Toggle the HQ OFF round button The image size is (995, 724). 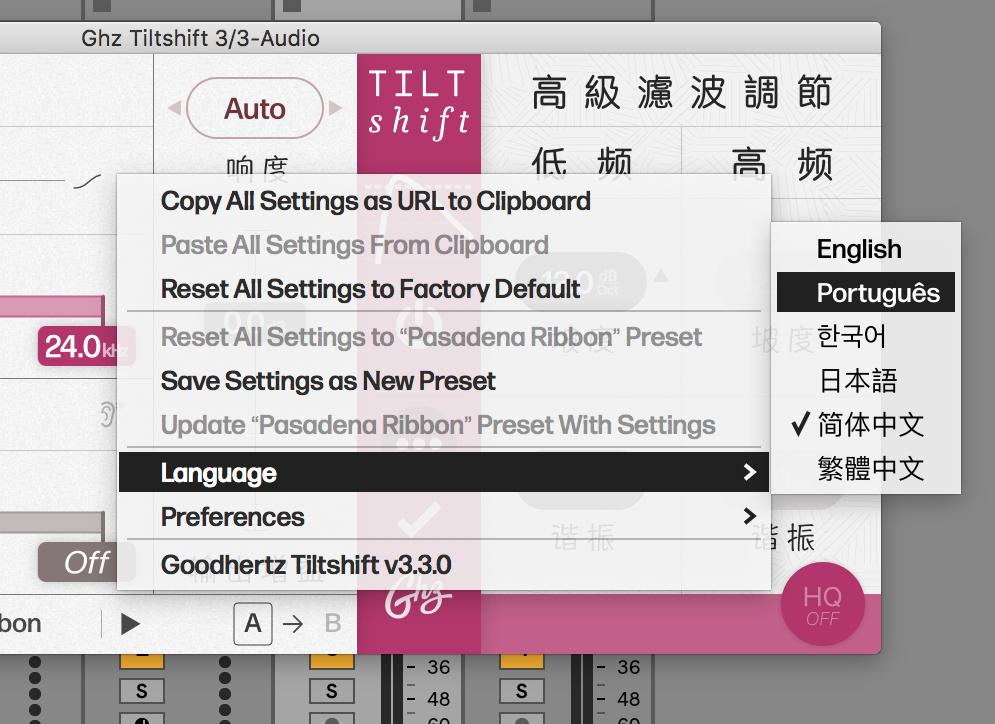(x=822, y=604)
